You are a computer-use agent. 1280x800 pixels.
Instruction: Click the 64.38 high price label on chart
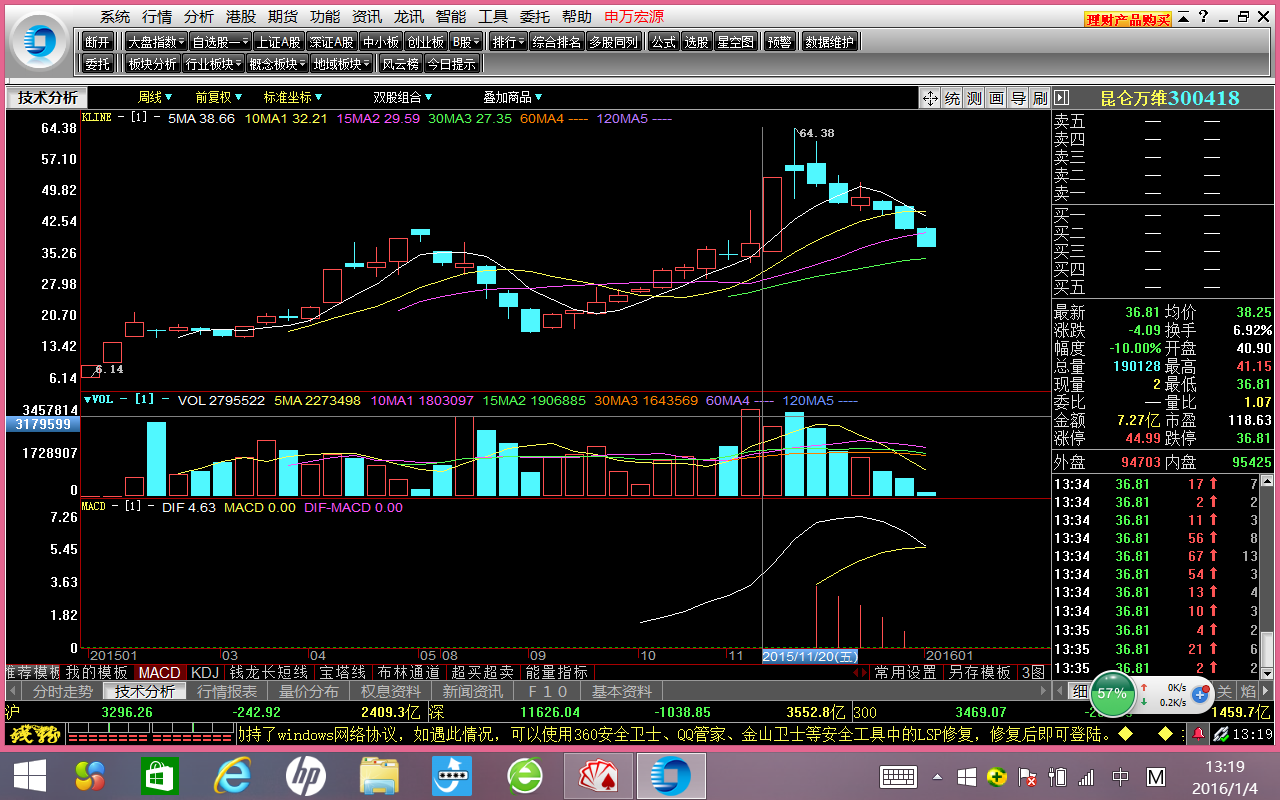(816, 133)
